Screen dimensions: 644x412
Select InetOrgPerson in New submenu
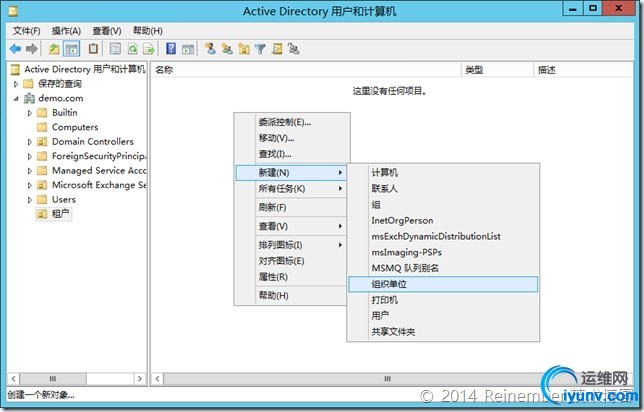[x=443, y=221]
